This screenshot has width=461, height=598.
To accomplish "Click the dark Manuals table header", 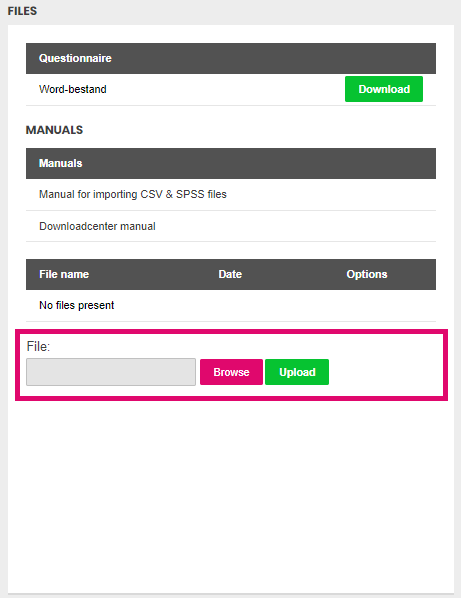I will click(x=231, y=163).
